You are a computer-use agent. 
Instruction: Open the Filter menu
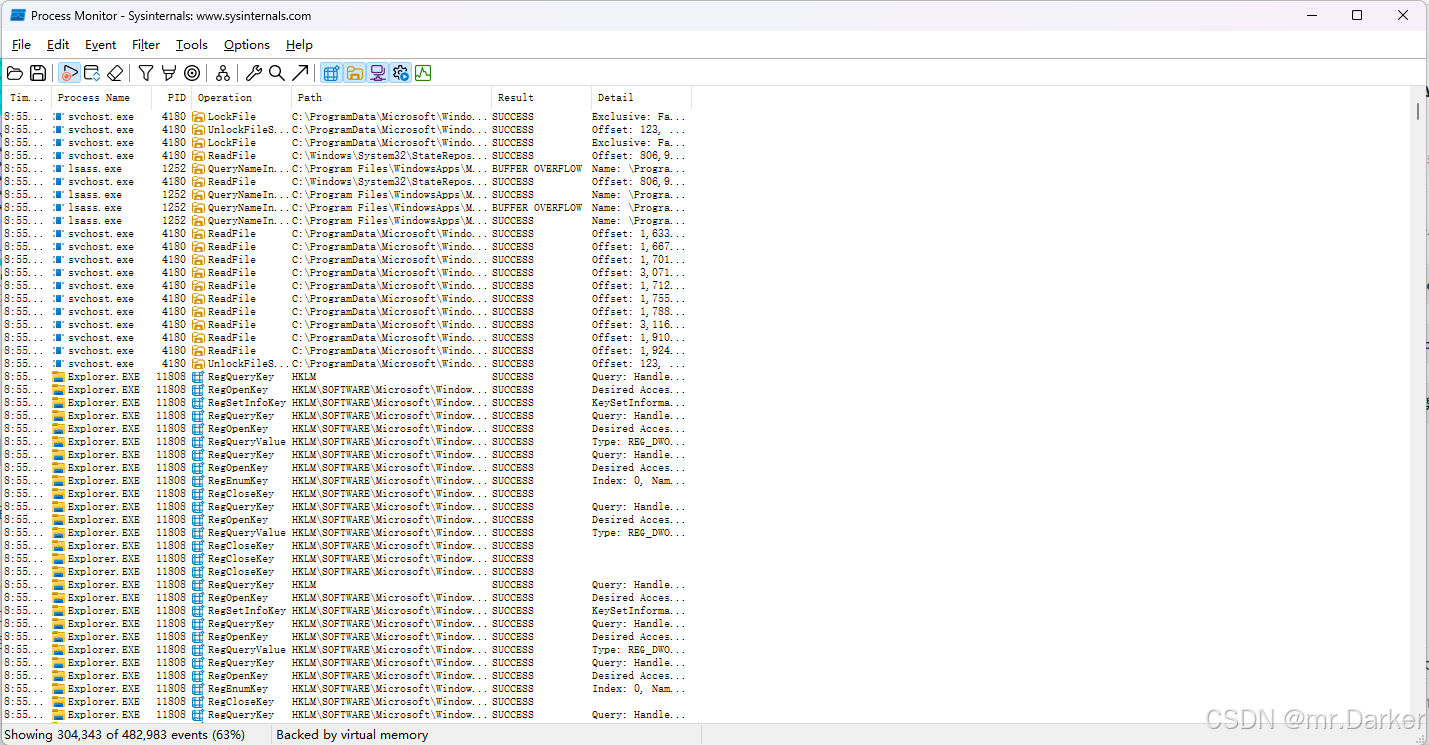[x=145, y=45]
